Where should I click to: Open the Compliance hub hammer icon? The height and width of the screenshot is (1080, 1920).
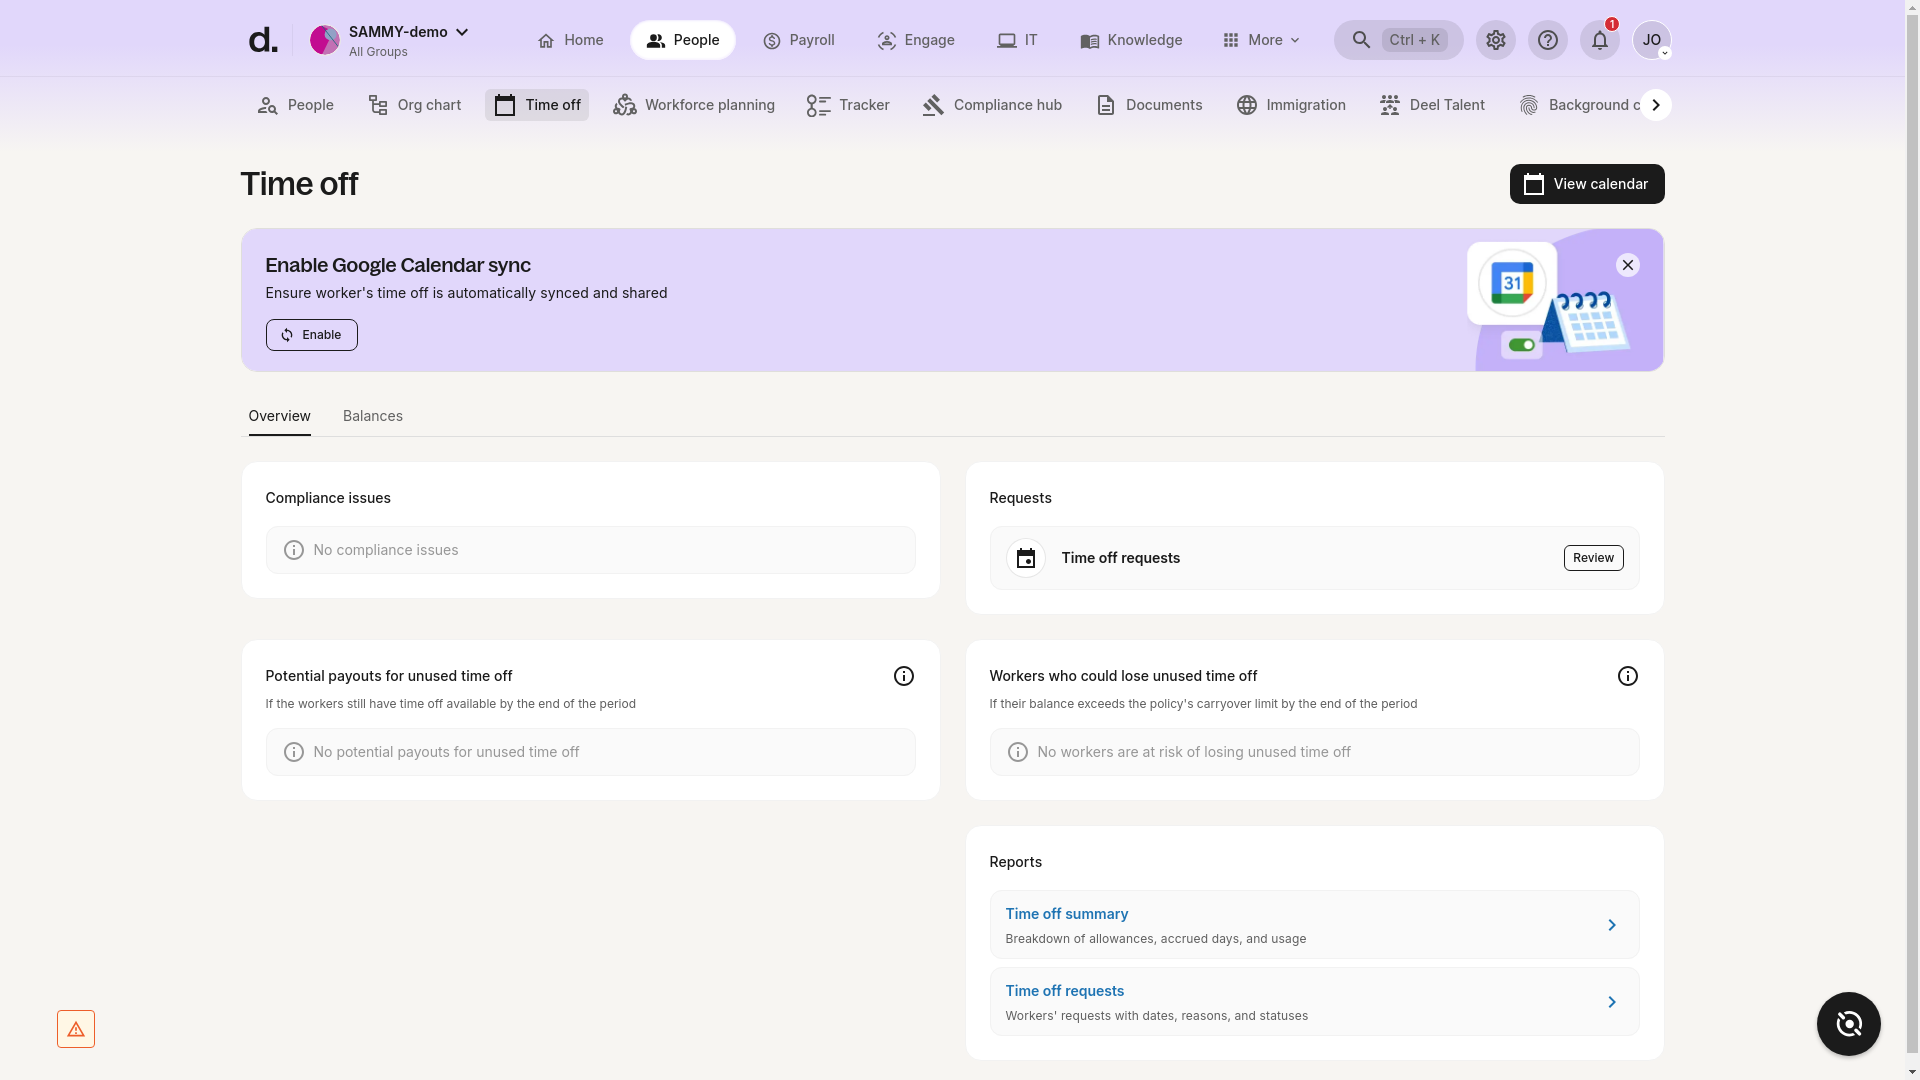pyautogui.click(x=934, y=104)
